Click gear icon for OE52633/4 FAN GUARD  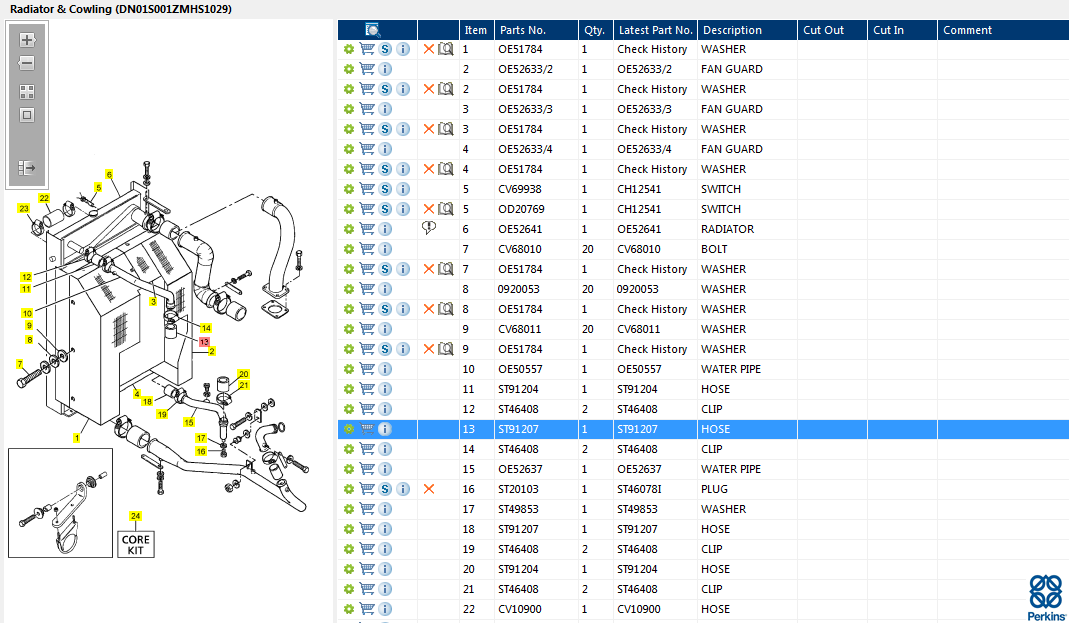(348, 149)
